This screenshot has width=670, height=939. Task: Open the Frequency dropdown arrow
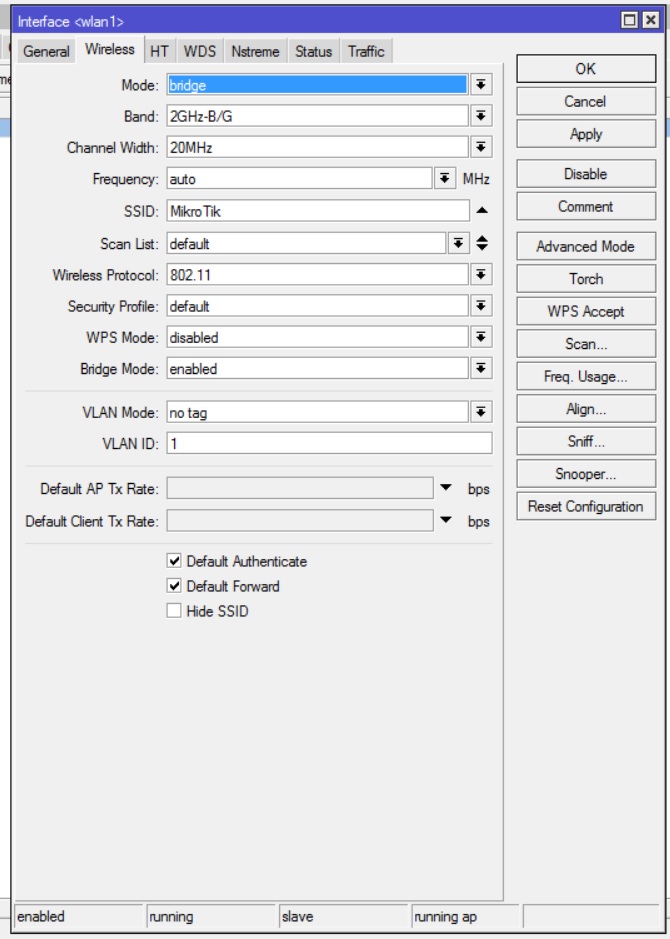(444, 178)
